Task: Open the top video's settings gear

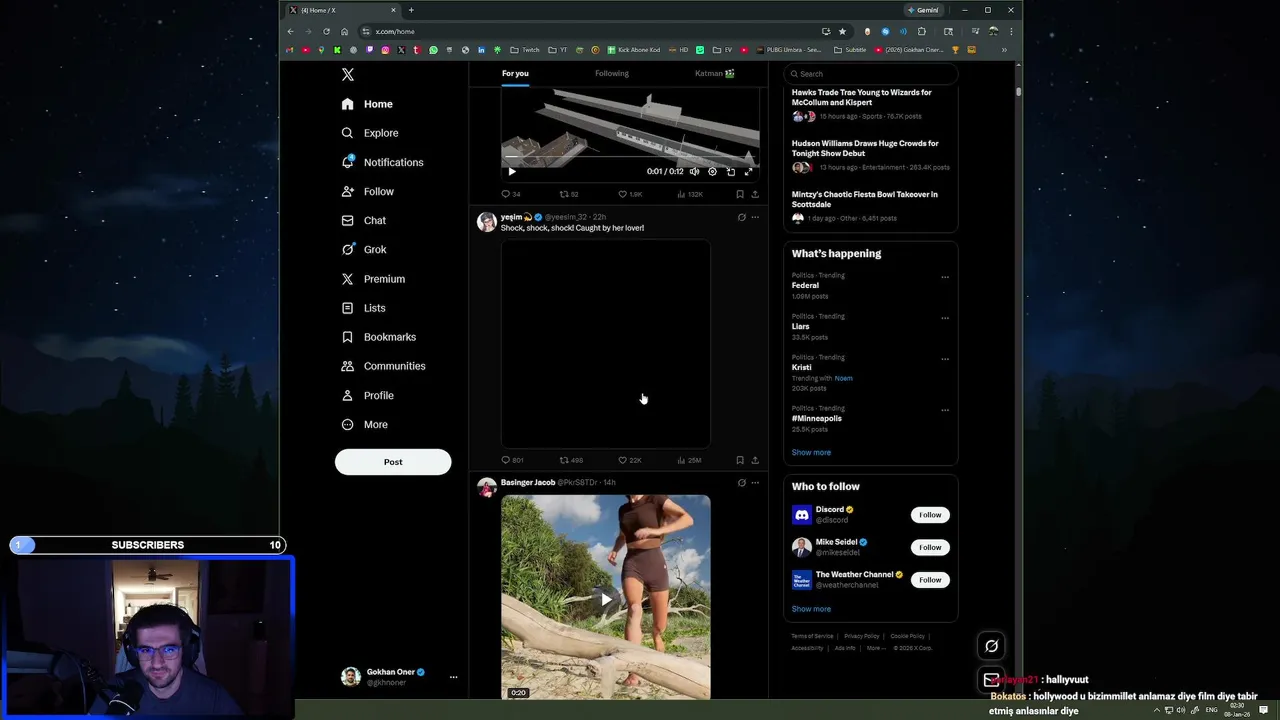Action: [712, 171]
